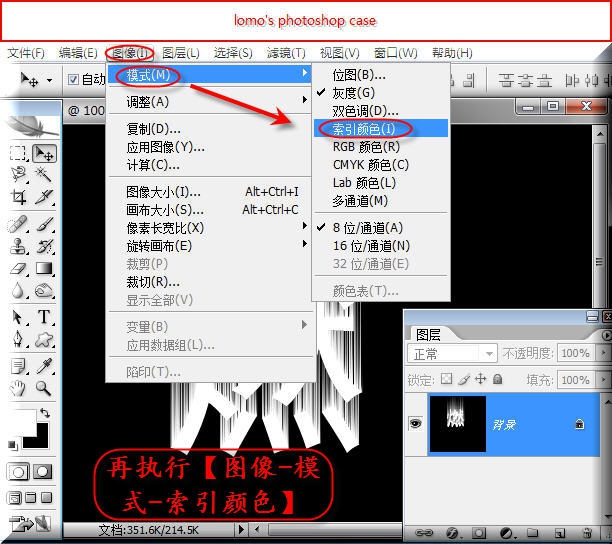Reset default colors small icon
The image size is (612, 544).
[12, 445]
